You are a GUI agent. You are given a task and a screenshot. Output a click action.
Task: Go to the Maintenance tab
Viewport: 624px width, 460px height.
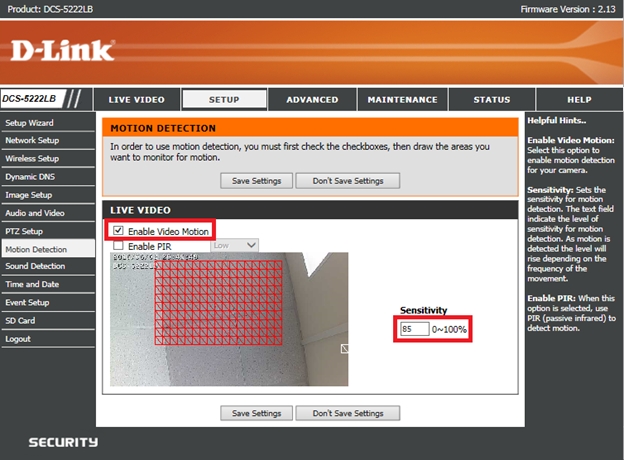pyautogui.click(x=402, y=100)
